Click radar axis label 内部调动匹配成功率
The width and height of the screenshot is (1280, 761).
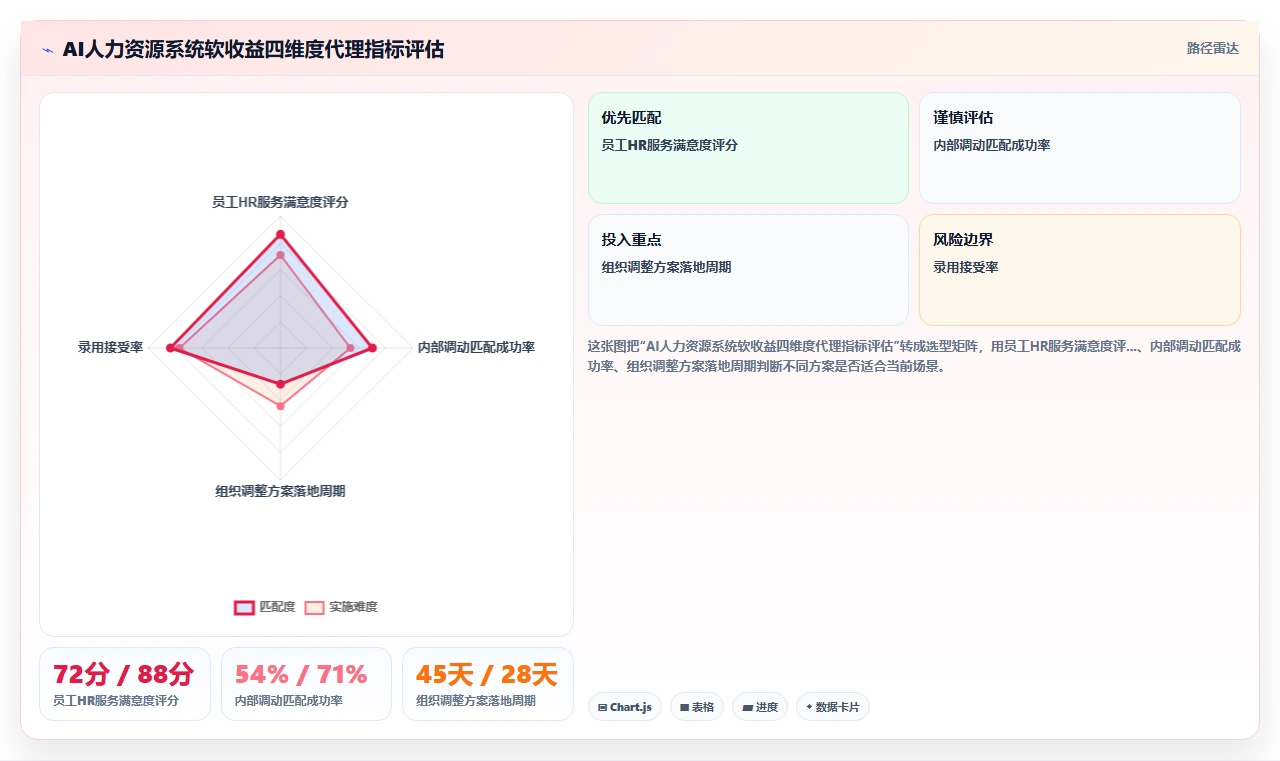476,347
